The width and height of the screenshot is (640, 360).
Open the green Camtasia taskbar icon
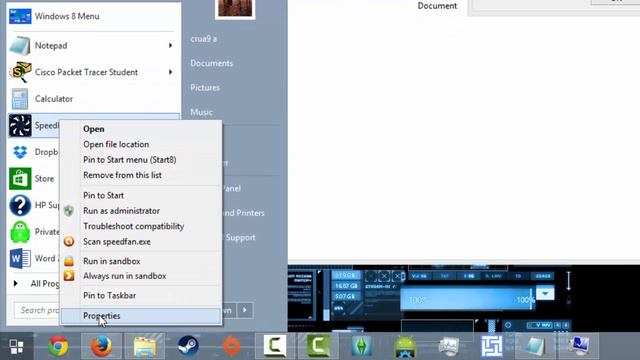click(318, 346)
